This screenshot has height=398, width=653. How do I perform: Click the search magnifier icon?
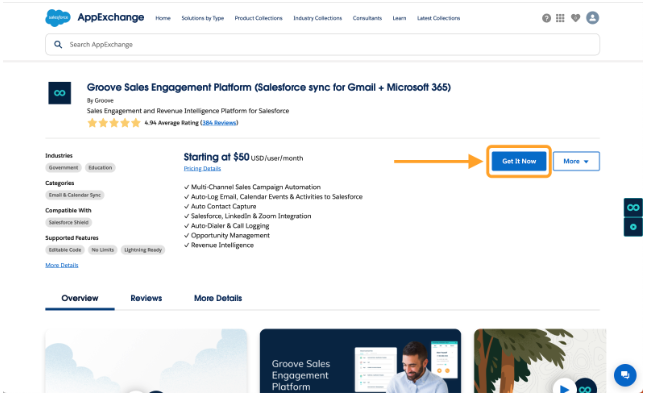(x=58, y=45)
